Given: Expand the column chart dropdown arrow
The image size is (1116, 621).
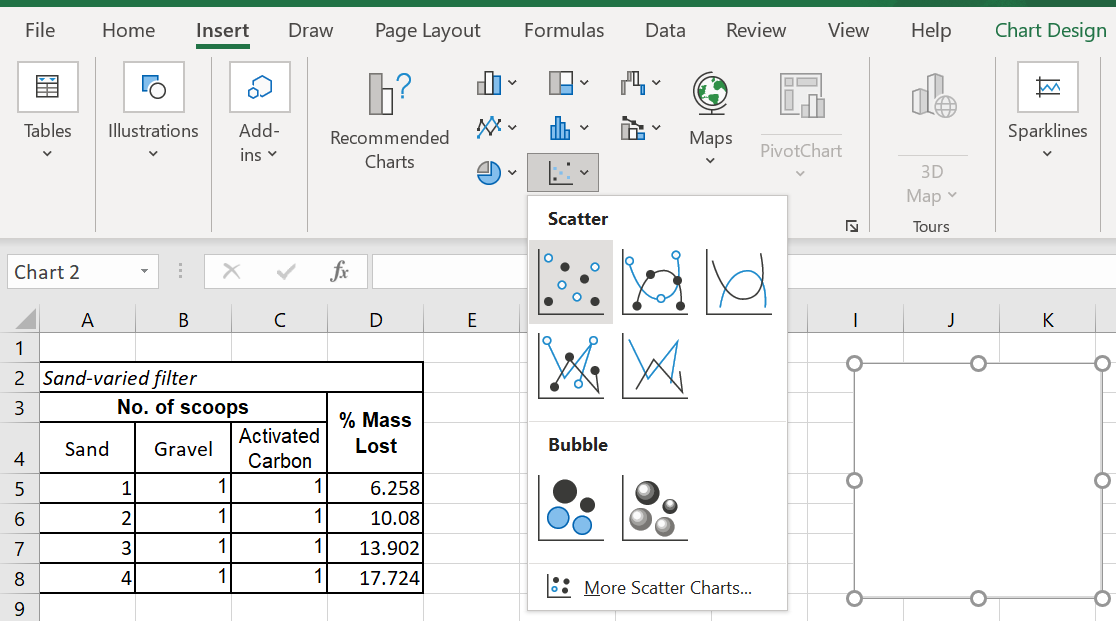Looking at the screenshot, I should 512,83.
